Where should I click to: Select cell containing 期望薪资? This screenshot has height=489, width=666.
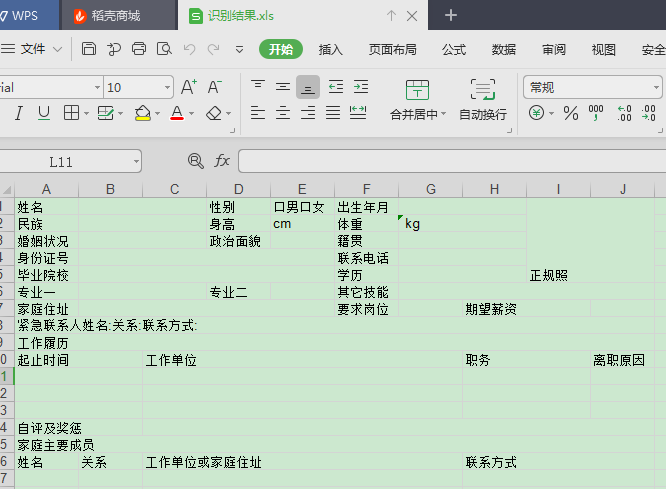click(x=526, y=309)
